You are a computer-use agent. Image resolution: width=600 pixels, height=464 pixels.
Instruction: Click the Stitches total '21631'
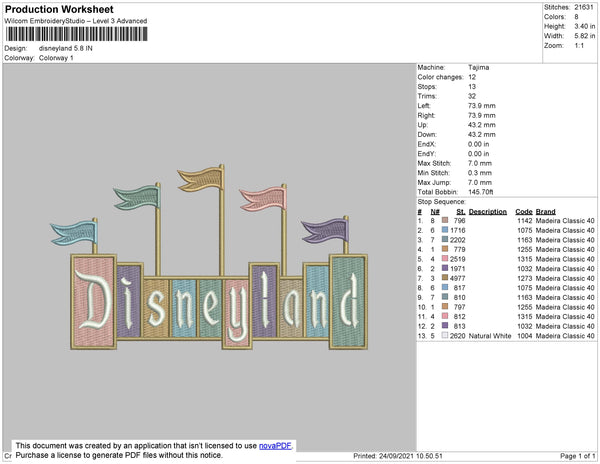point(584,7)
